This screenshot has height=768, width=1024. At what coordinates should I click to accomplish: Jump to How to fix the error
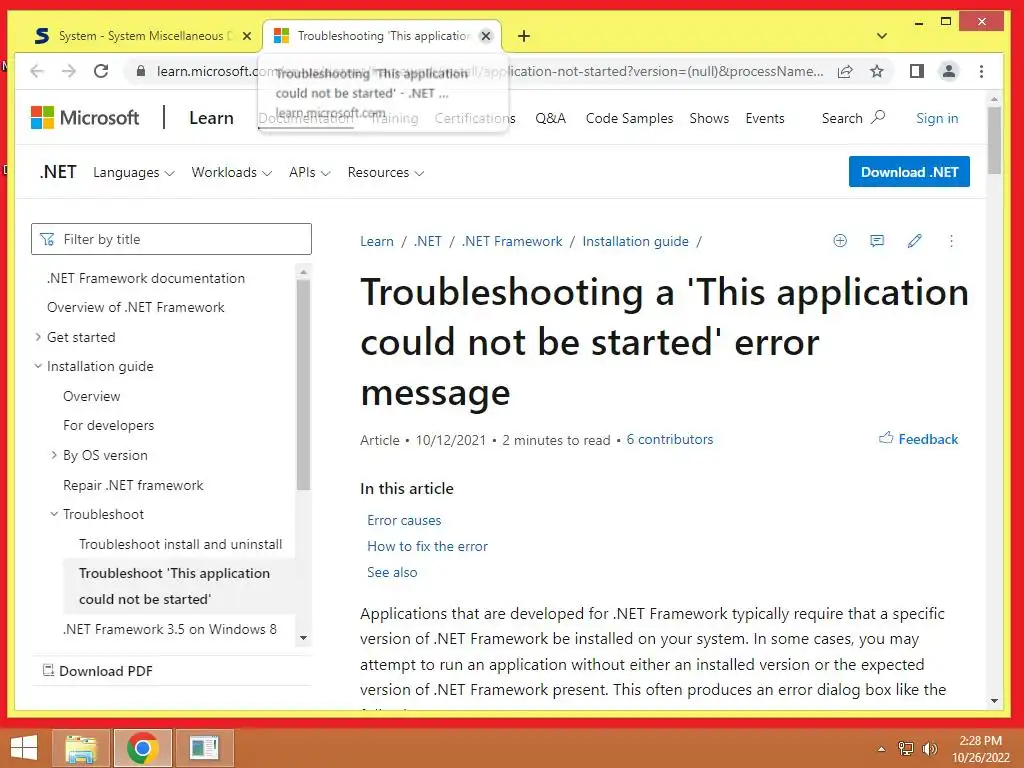click(427, 546)
